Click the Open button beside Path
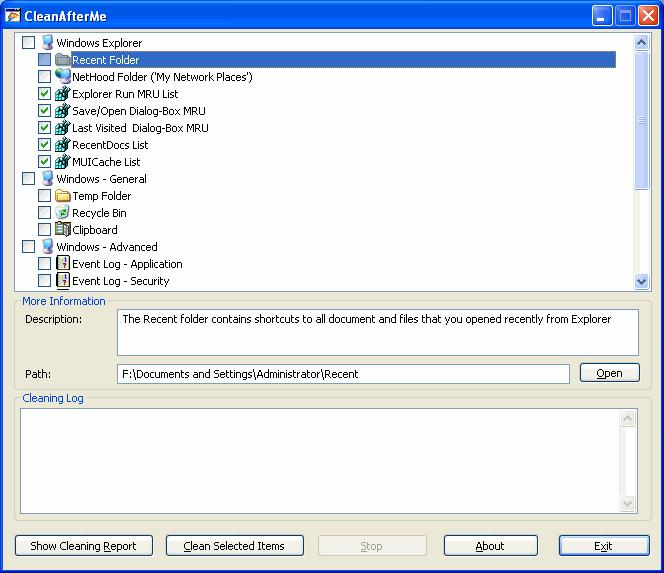Screen dimensions: 664x573 [x=609, y=373]
